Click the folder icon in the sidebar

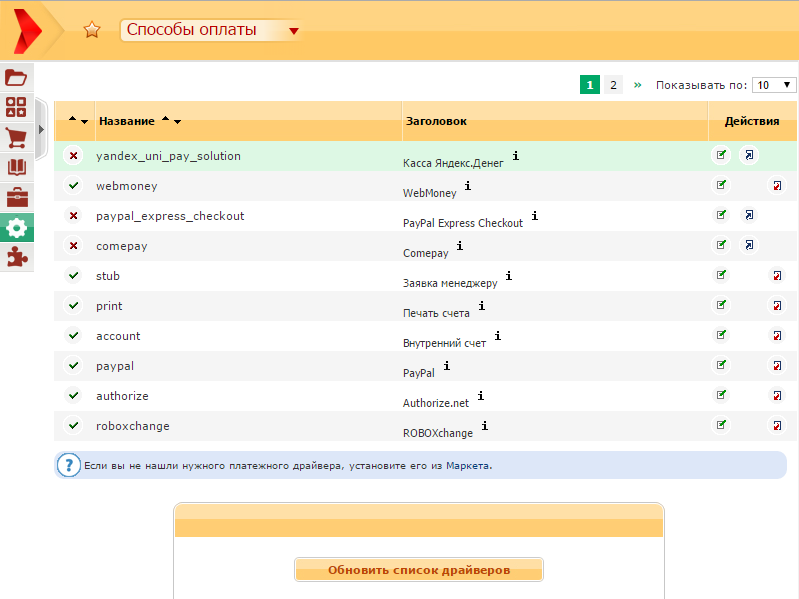16,77
